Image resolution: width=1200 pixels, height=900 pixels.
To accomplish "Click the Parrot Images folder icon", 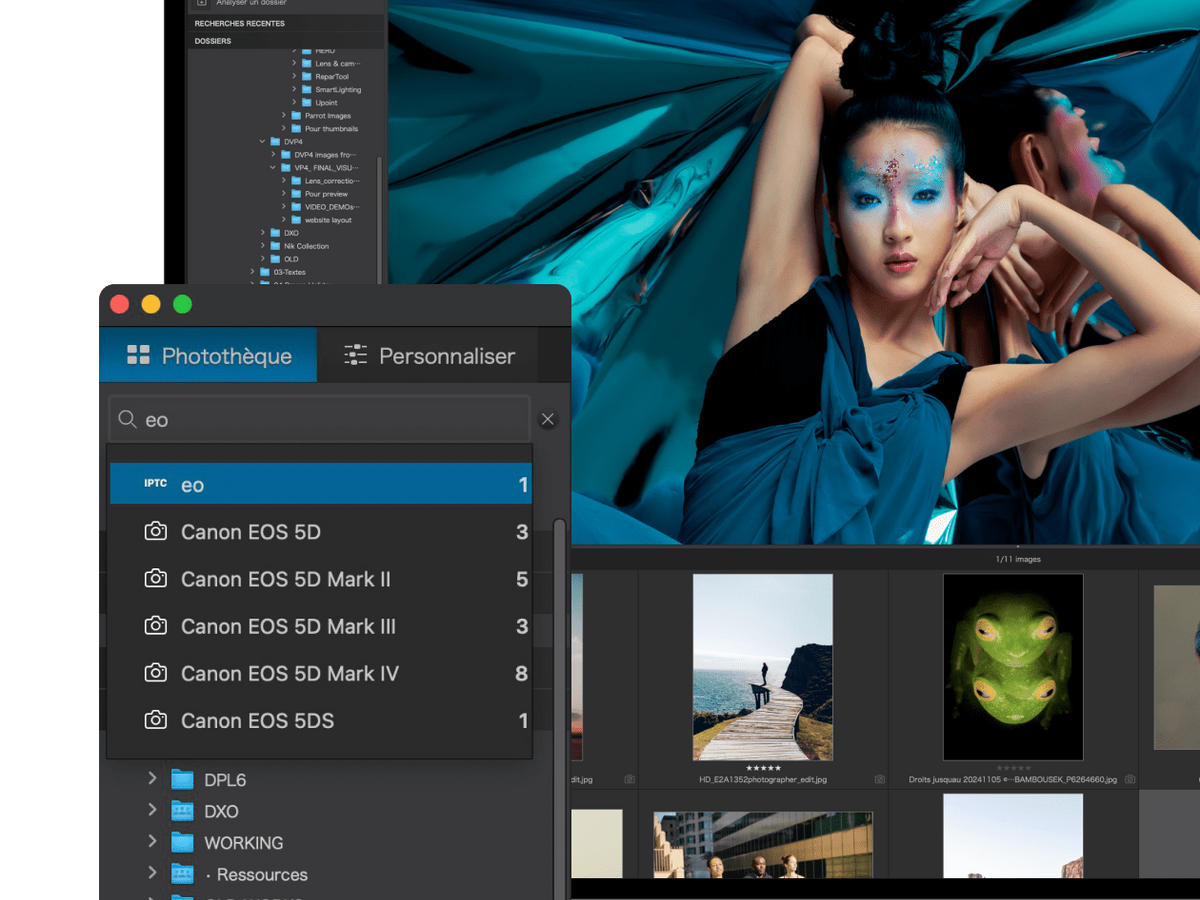I will coord(297,116).
